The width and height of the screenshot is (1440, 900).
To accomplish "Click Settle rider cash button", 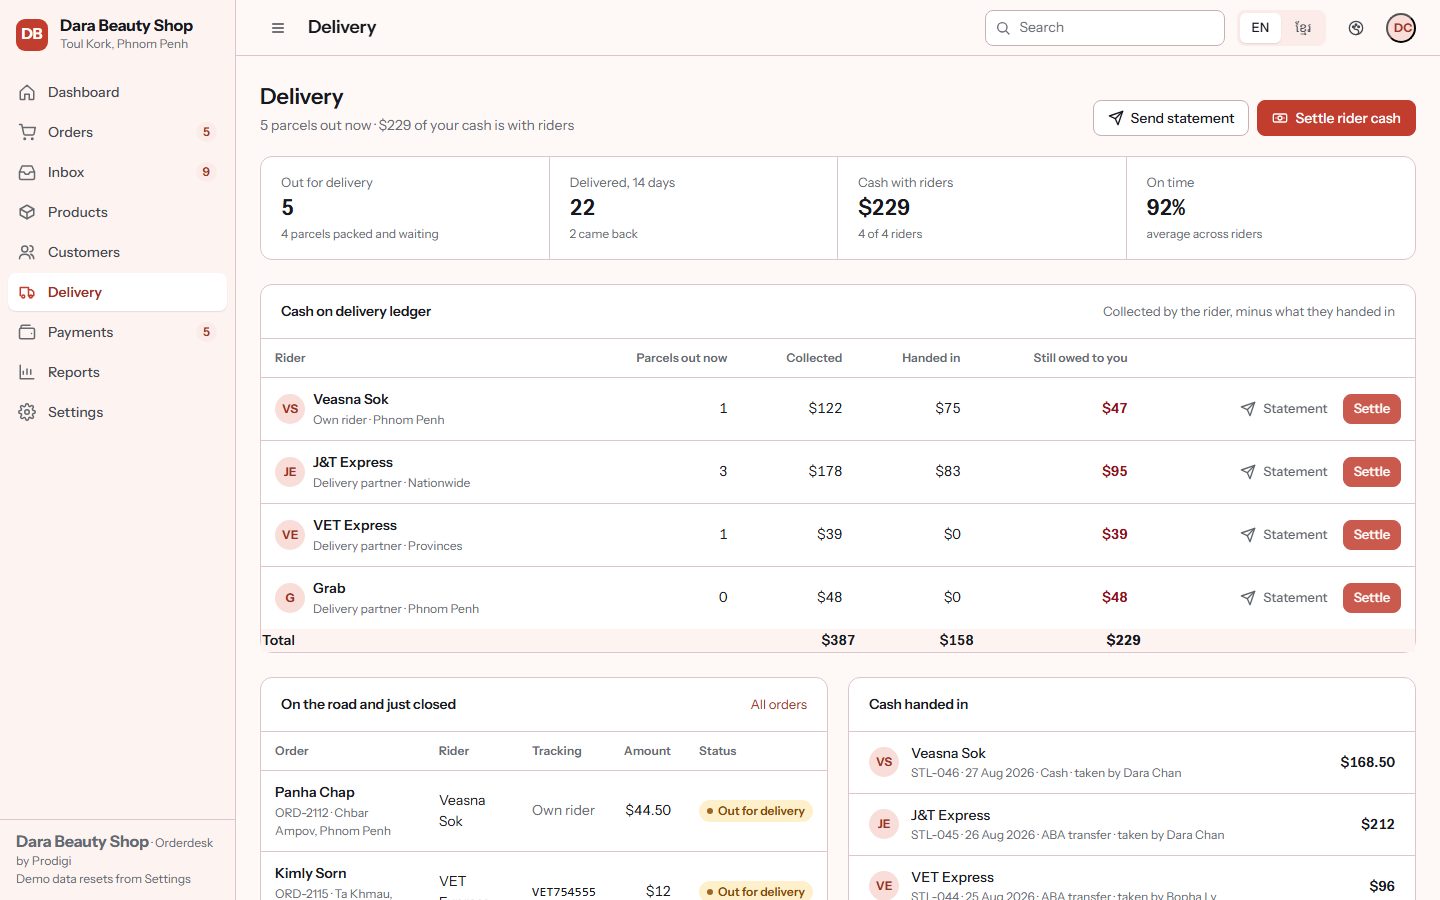I will (1336, 118).
